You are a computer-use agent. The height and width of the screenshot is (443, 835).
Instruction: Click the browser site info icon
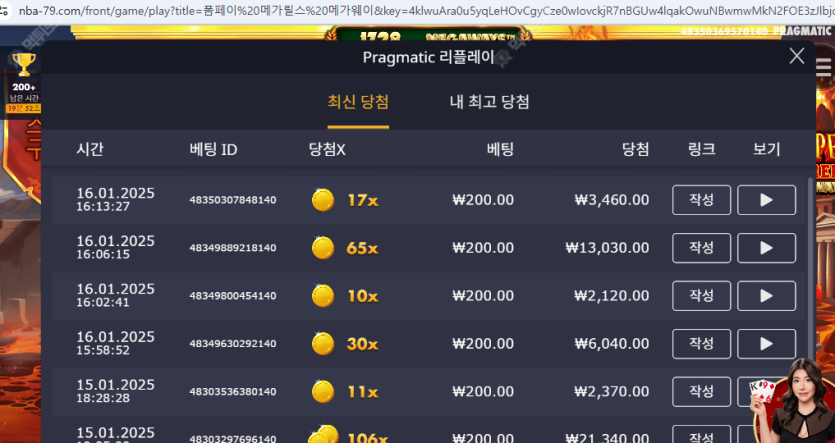[5, 11]
